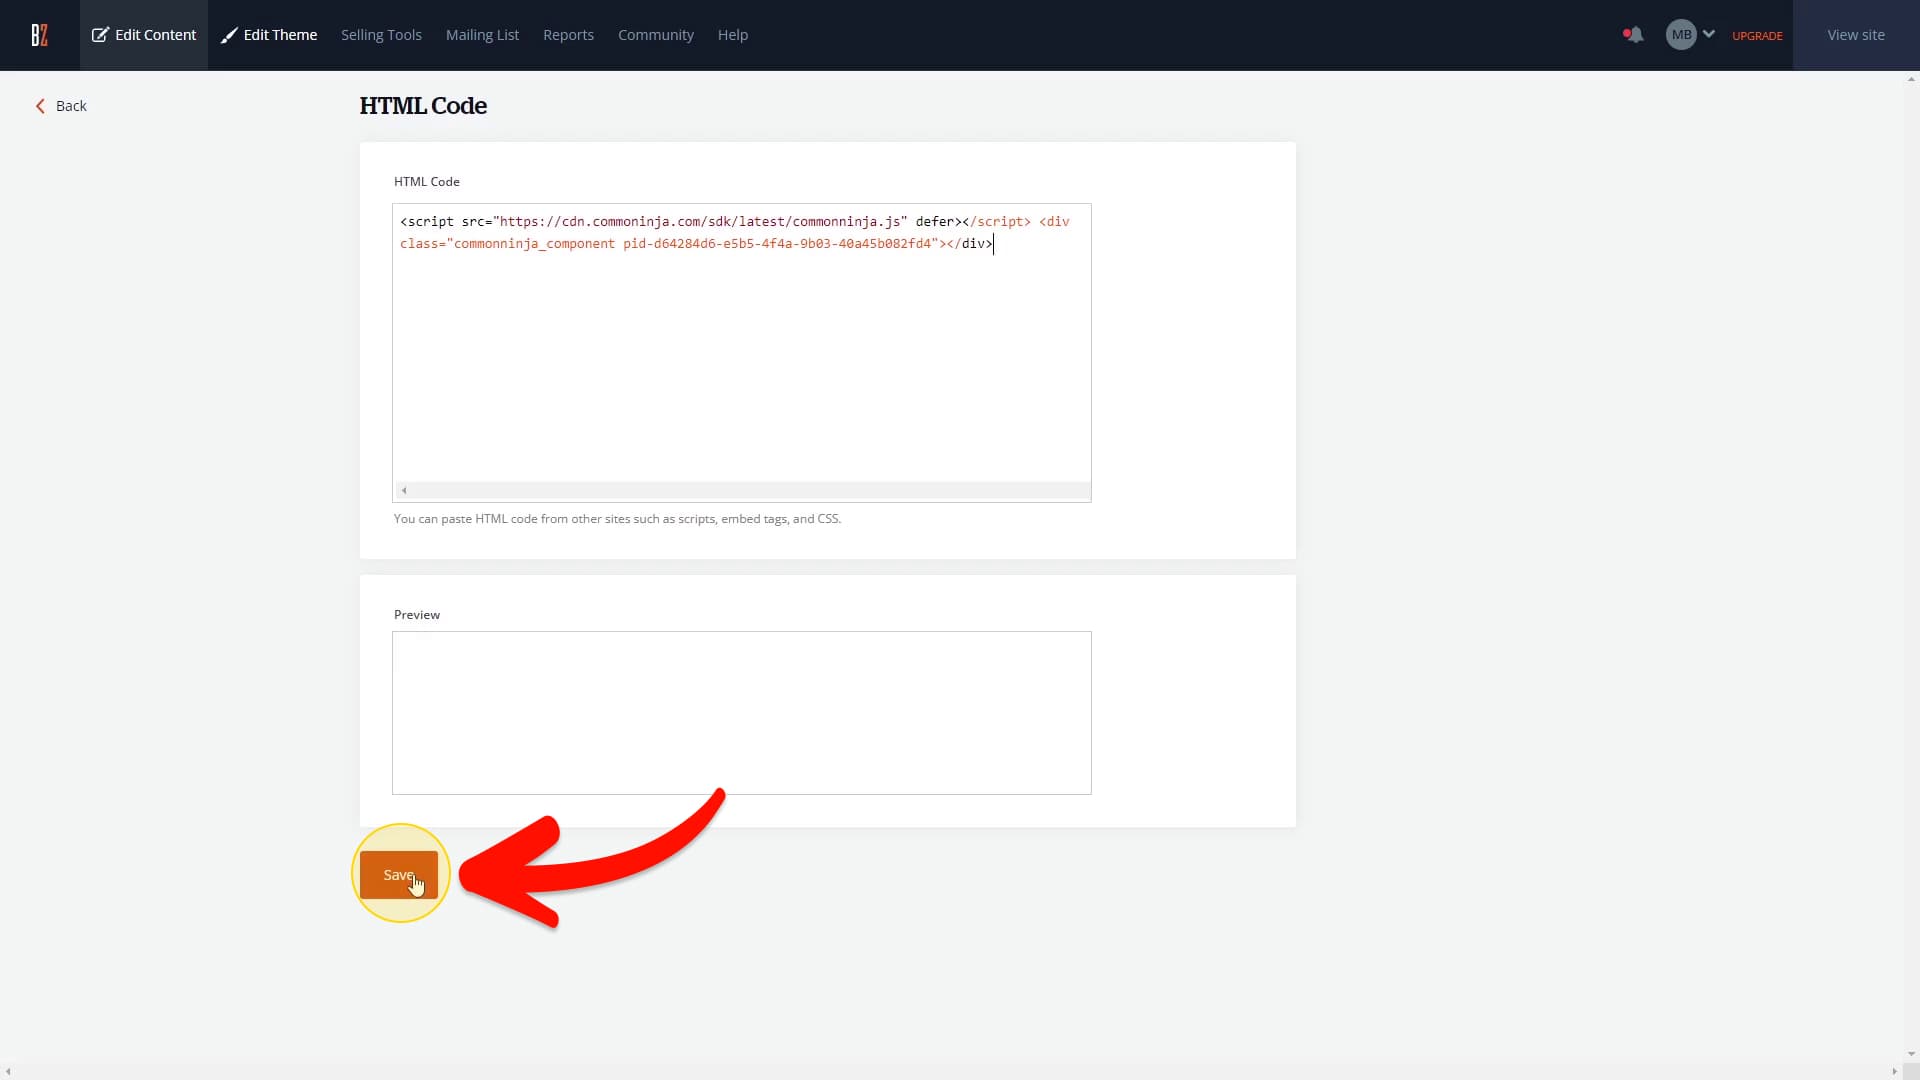This screenshot has height=1080, width=1920.
Task: Open the Mailing List menu
Action: [482, 35]
